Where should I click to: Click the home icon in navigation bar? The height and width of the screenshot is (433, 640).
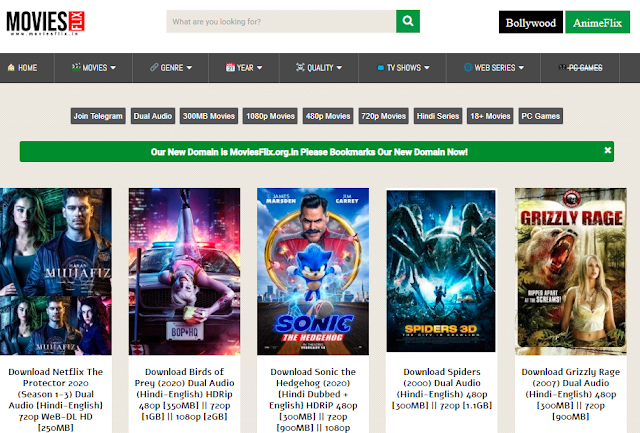click(11, 67)
